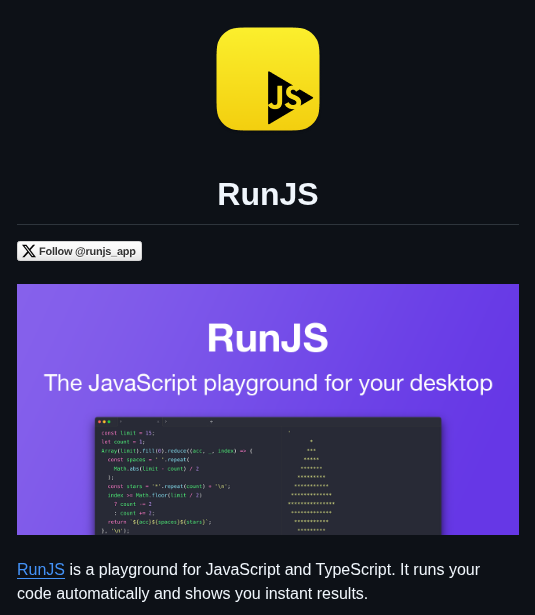The height and width of the screenshot is (615, 535).
Task: Open the purple RunJS banner image
Action: click(268, 409)
